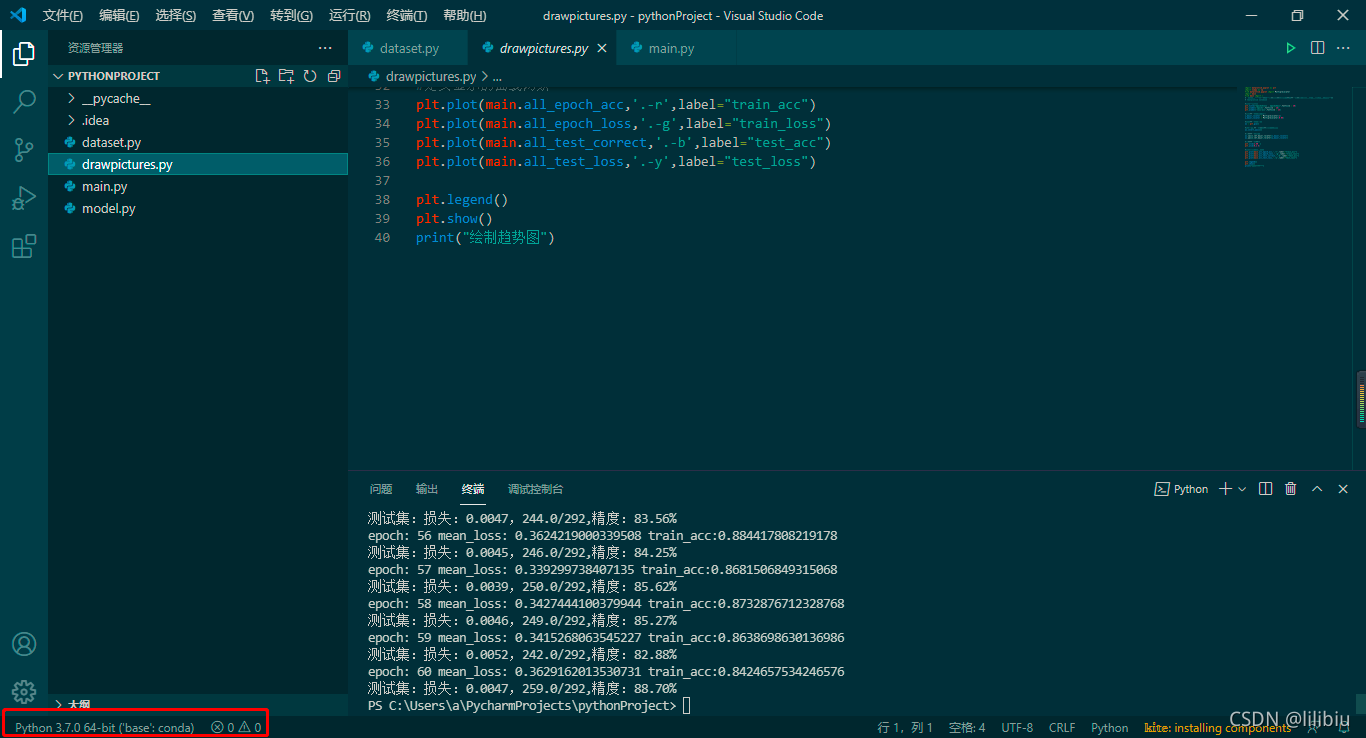Click the editor vertical scrollbar thumb

[1361, 398]
